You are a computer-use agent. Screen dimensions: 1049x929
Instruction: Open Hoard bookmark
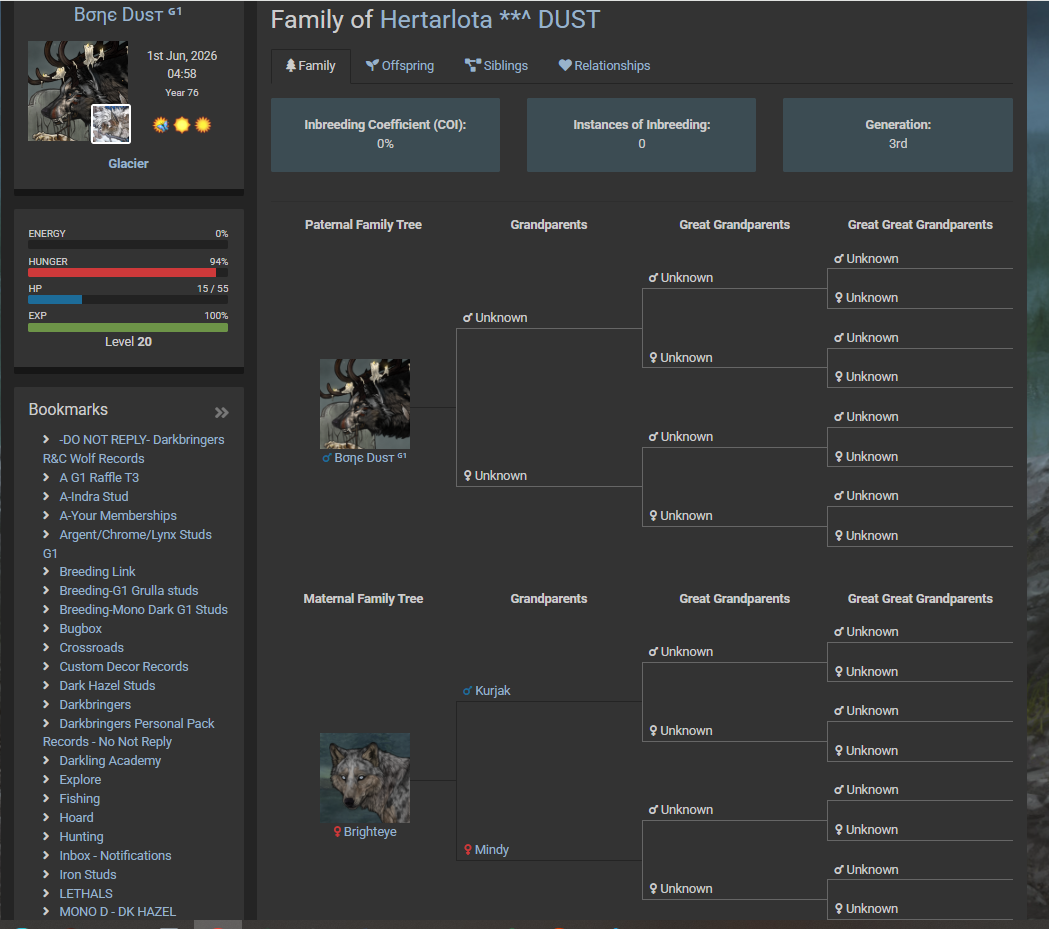click(76, 817)
